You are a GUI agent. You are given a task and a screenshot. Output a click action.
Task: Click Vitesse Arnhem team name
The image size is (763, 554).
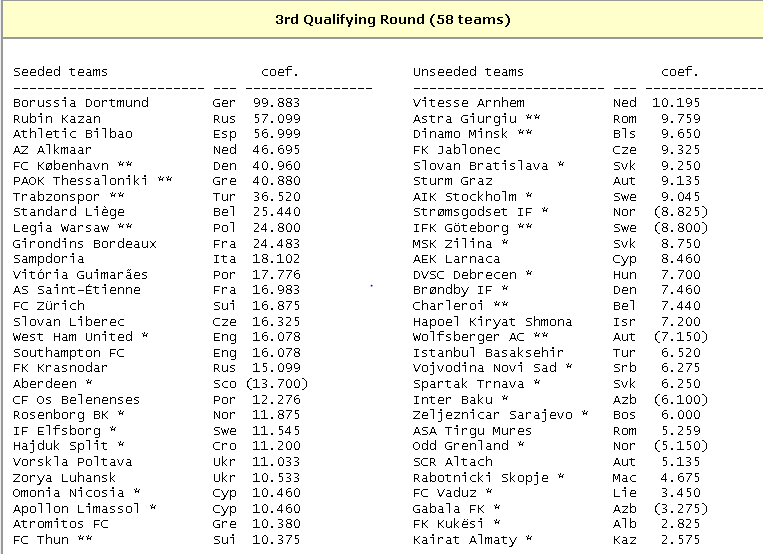[x=469, y=103]
